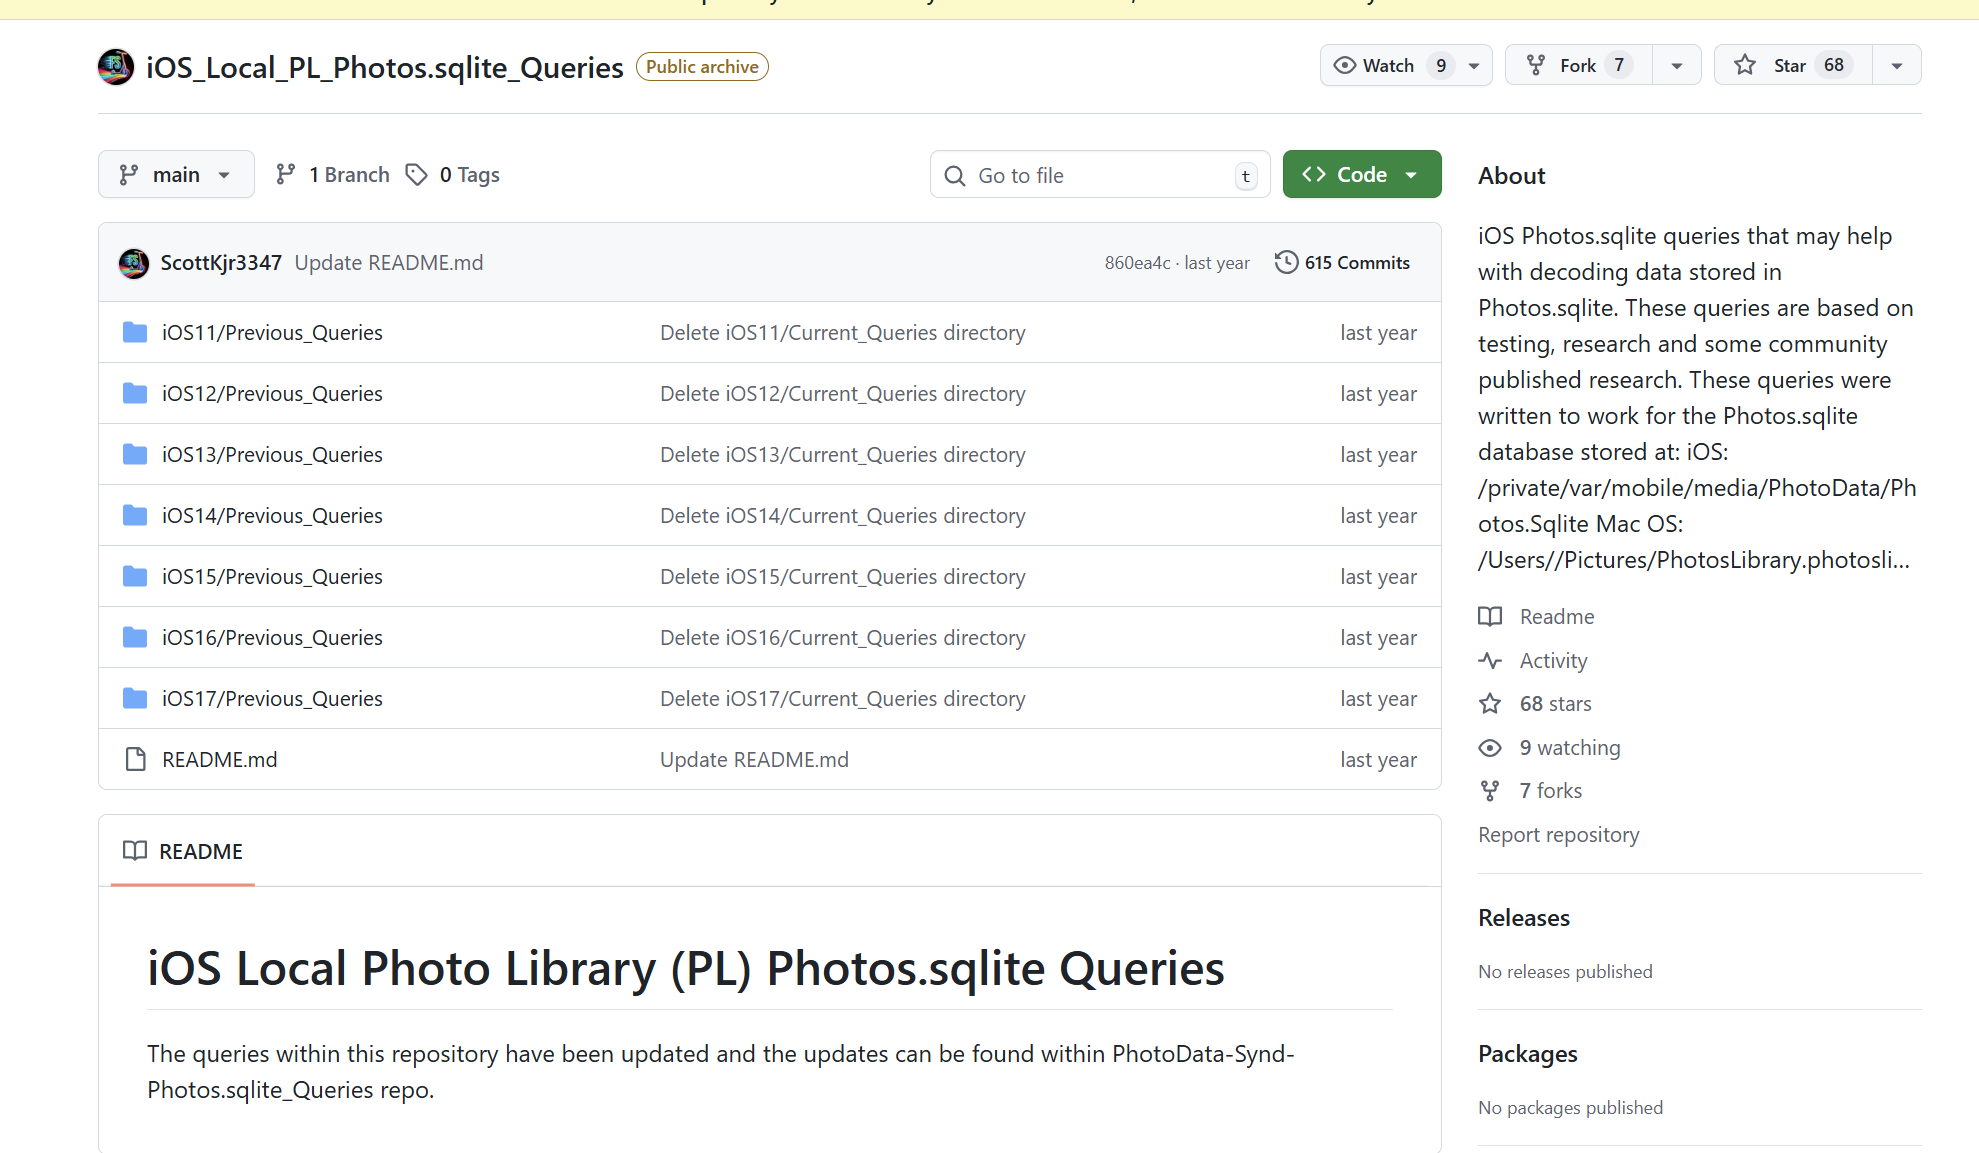Image resolution: width=1979 pixels, height=1153 pixels.
Task: Open the Activity pulse icon link
Action: pos(1490,660)
